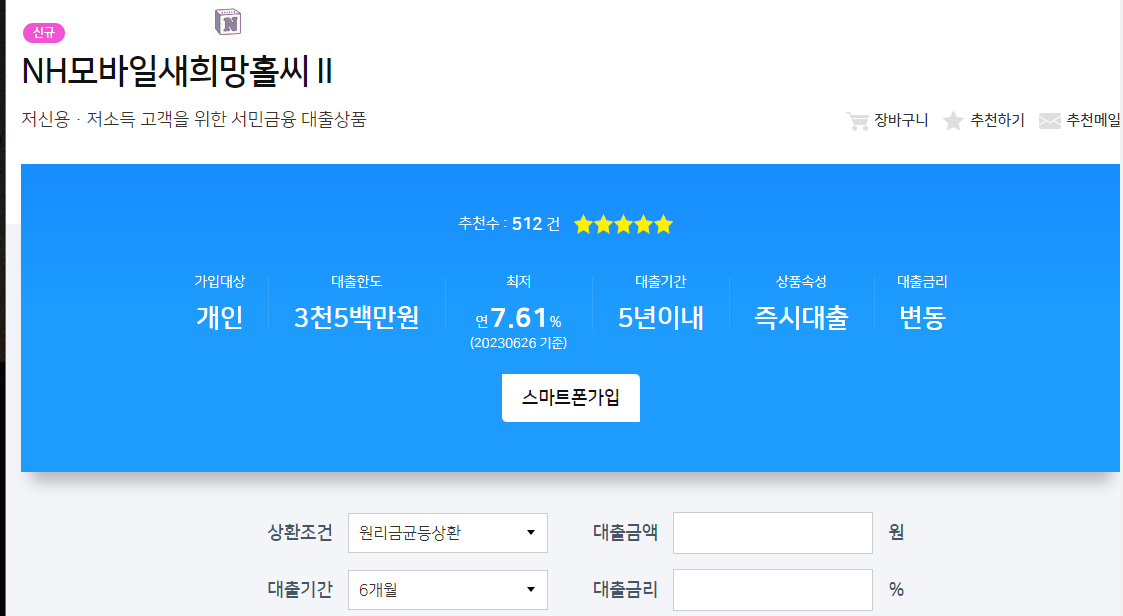Click the 추천하기 link

(997, 120)
